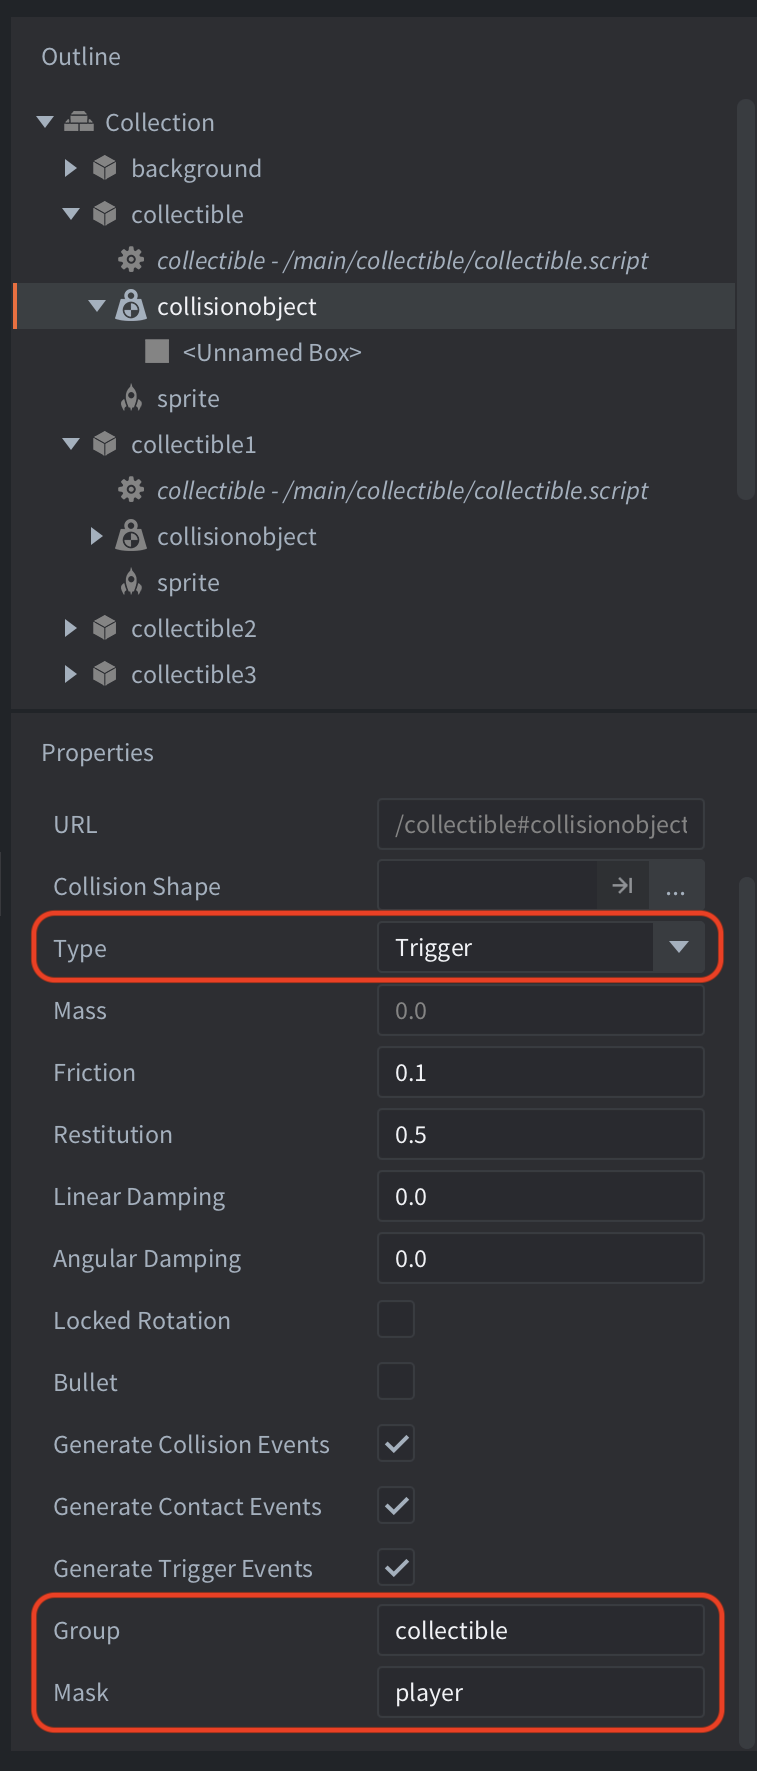Expand the collectible2 tree node
The height and width of the screenshot is (1771, 757).
pyautogui.click(x=70, y=628)
